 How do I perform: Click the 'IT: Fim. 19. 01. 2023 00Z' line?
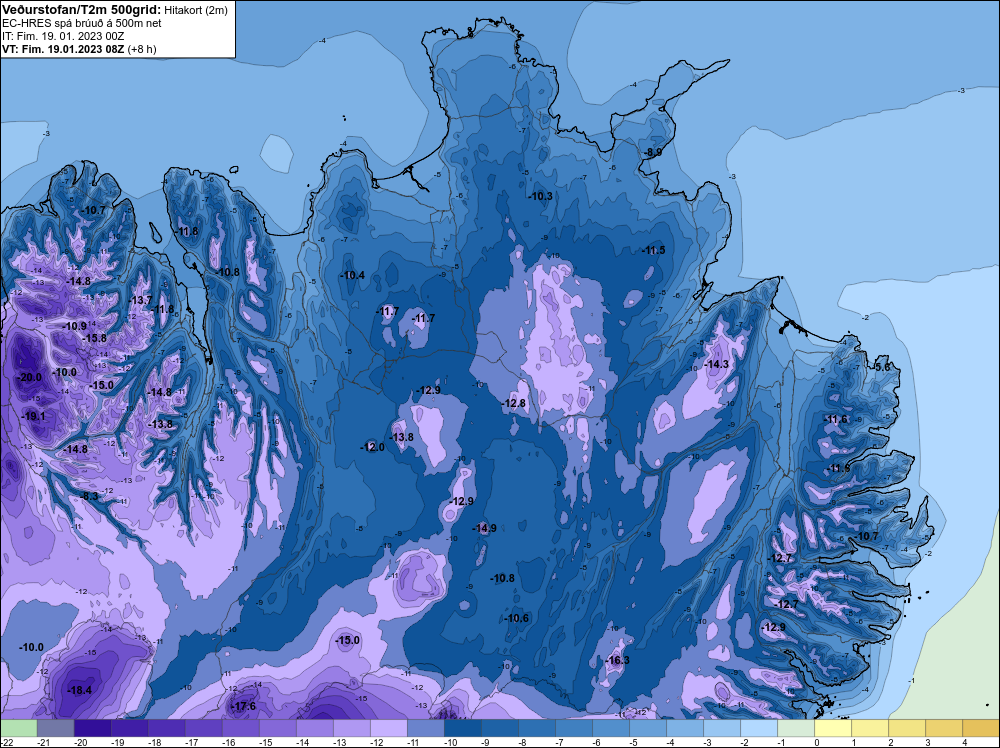click(x=62, y=36)
